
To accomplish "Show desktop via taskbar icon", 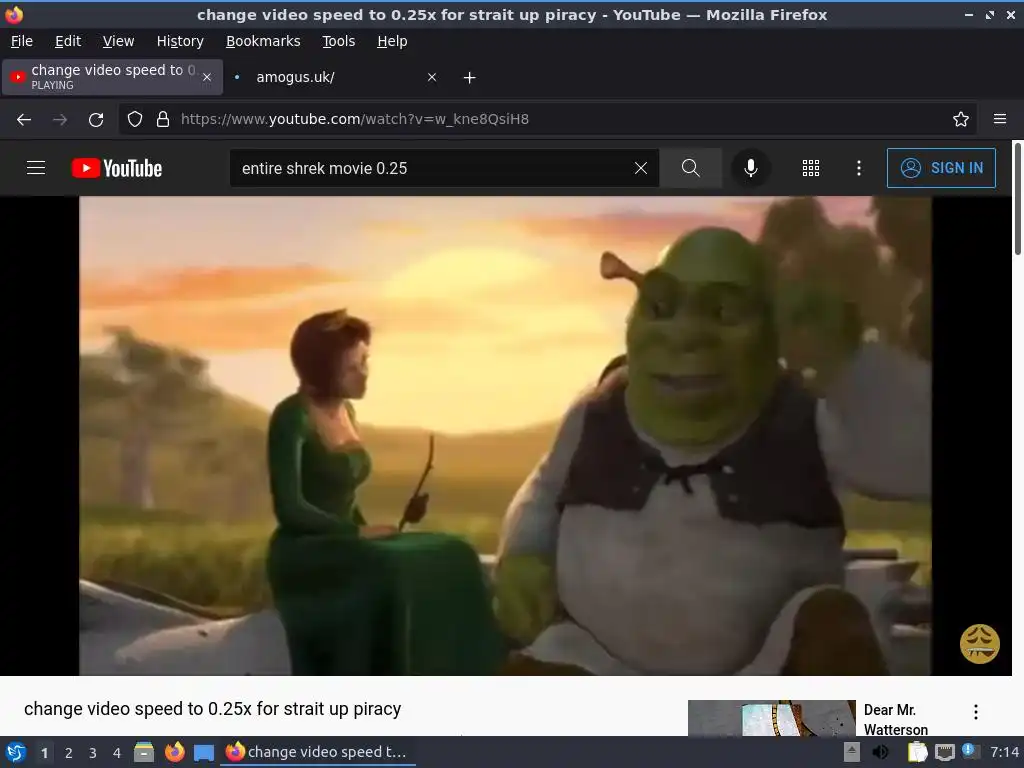I will click(204, 752).
